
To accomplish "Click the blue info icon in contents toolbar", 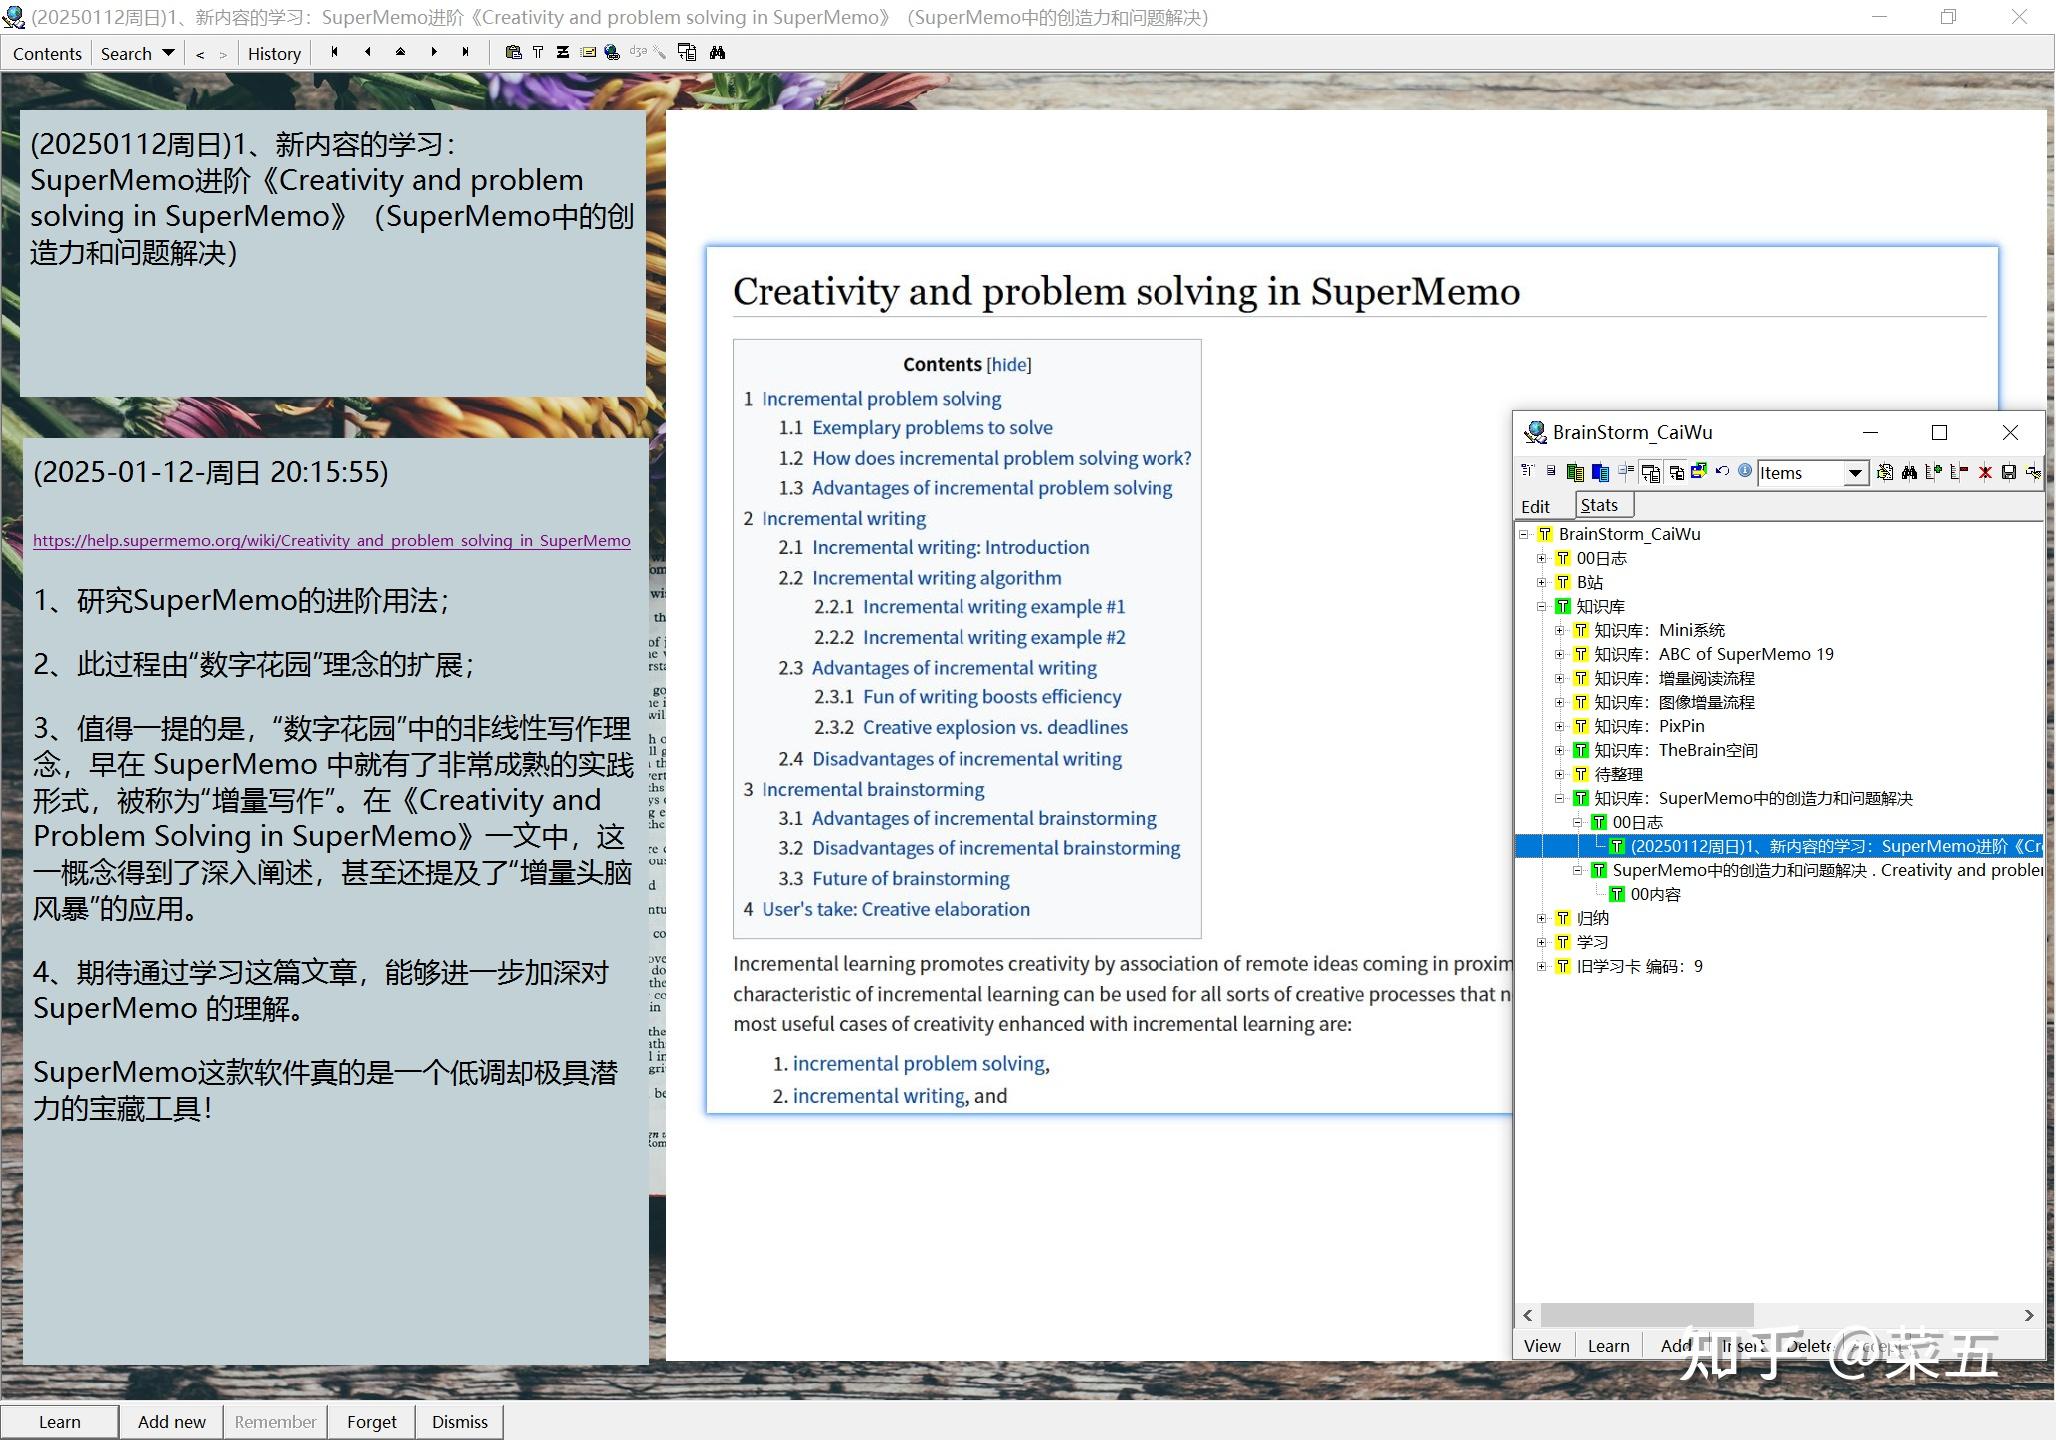I will coord(1745,471).
